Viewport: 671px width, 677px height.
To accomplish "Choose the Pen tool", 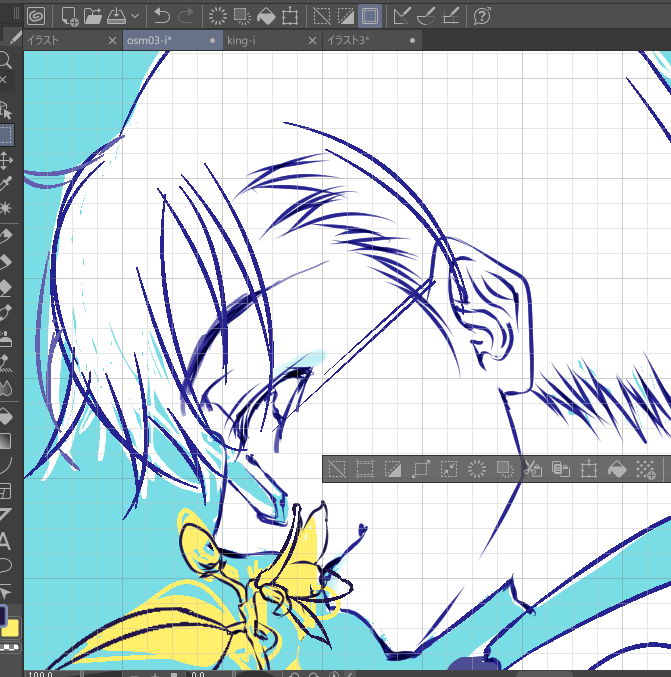I will point(5,236).
